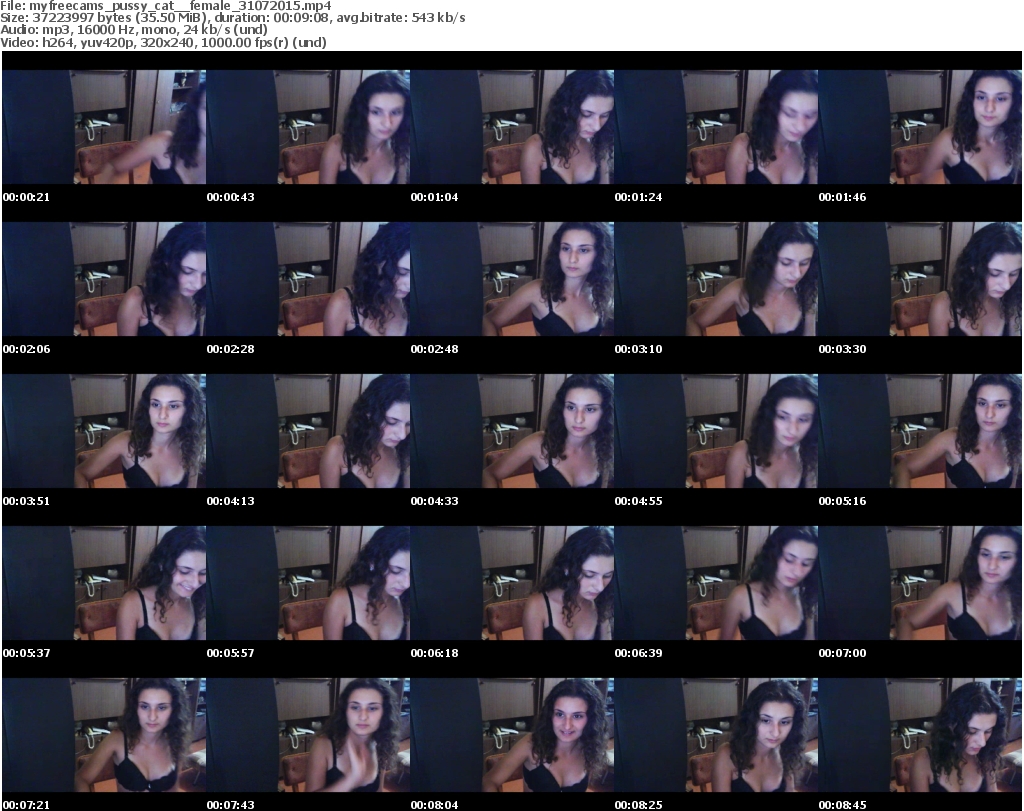Open the thumbnail for 00:06:18
The width and height of the screenshot is (1024, 811).
(512, 583)
